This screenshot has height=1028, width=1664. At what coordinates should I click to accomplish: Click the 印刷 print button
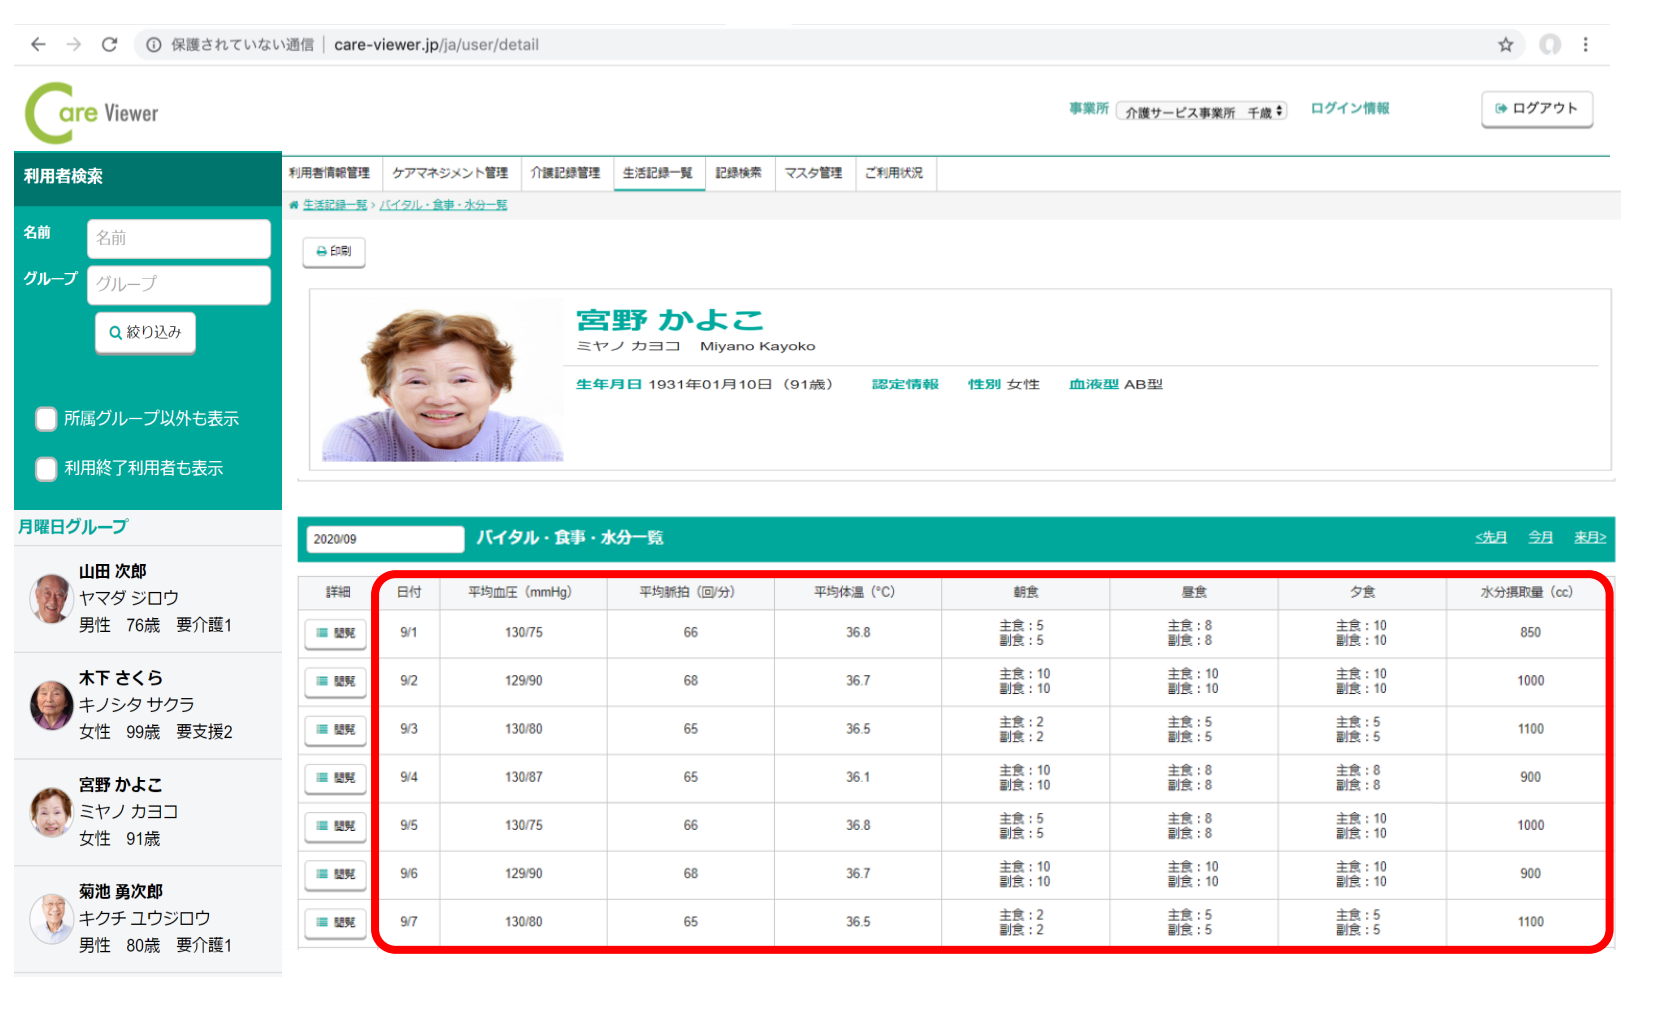point(334,251)
